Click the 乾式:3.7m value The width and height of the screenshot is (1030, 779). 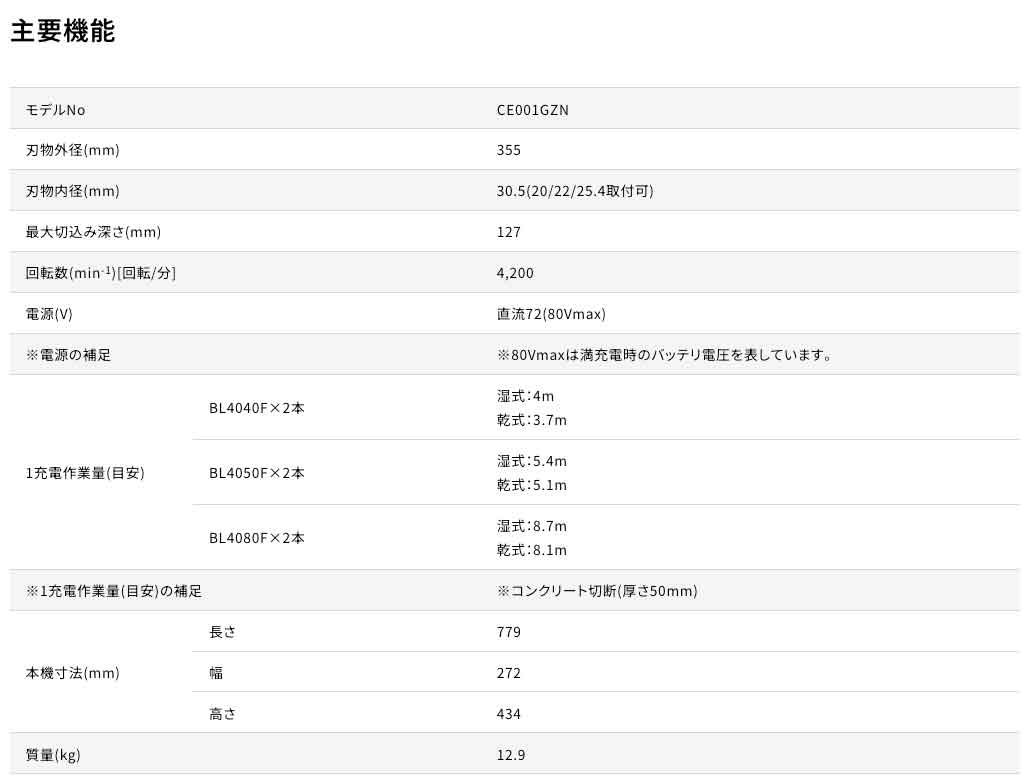pos(531,420)
